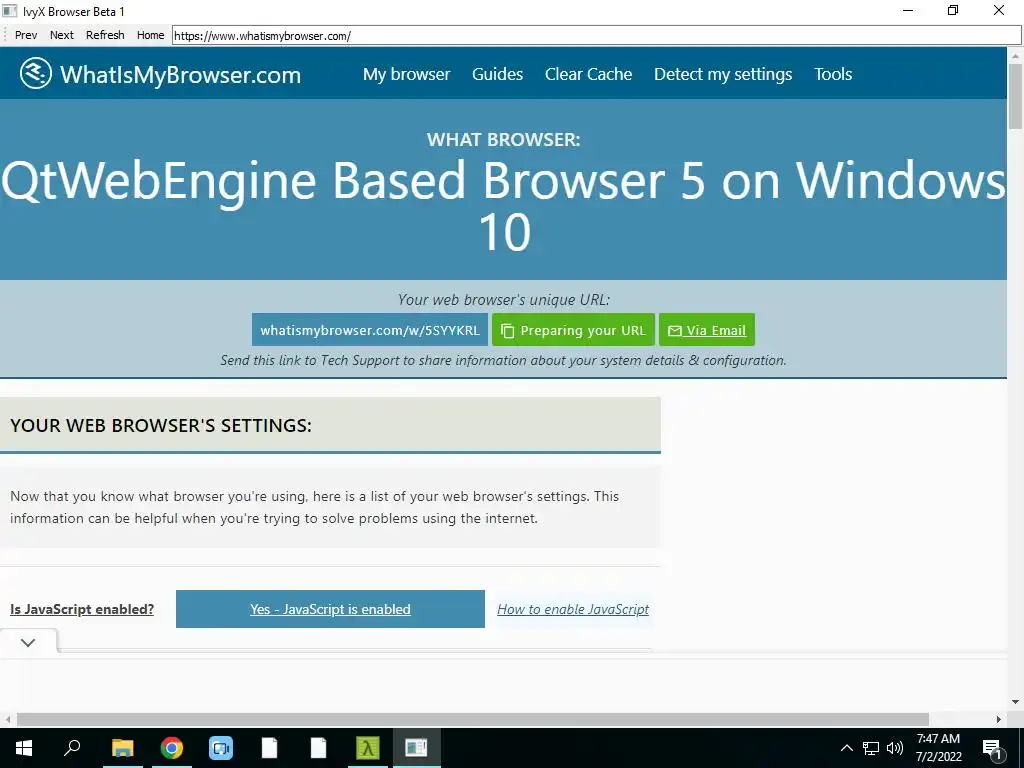The height and width of the screenshot is (768, 1024).
Task: Open Detect my settings menu
Action: [x=723, y=74]
